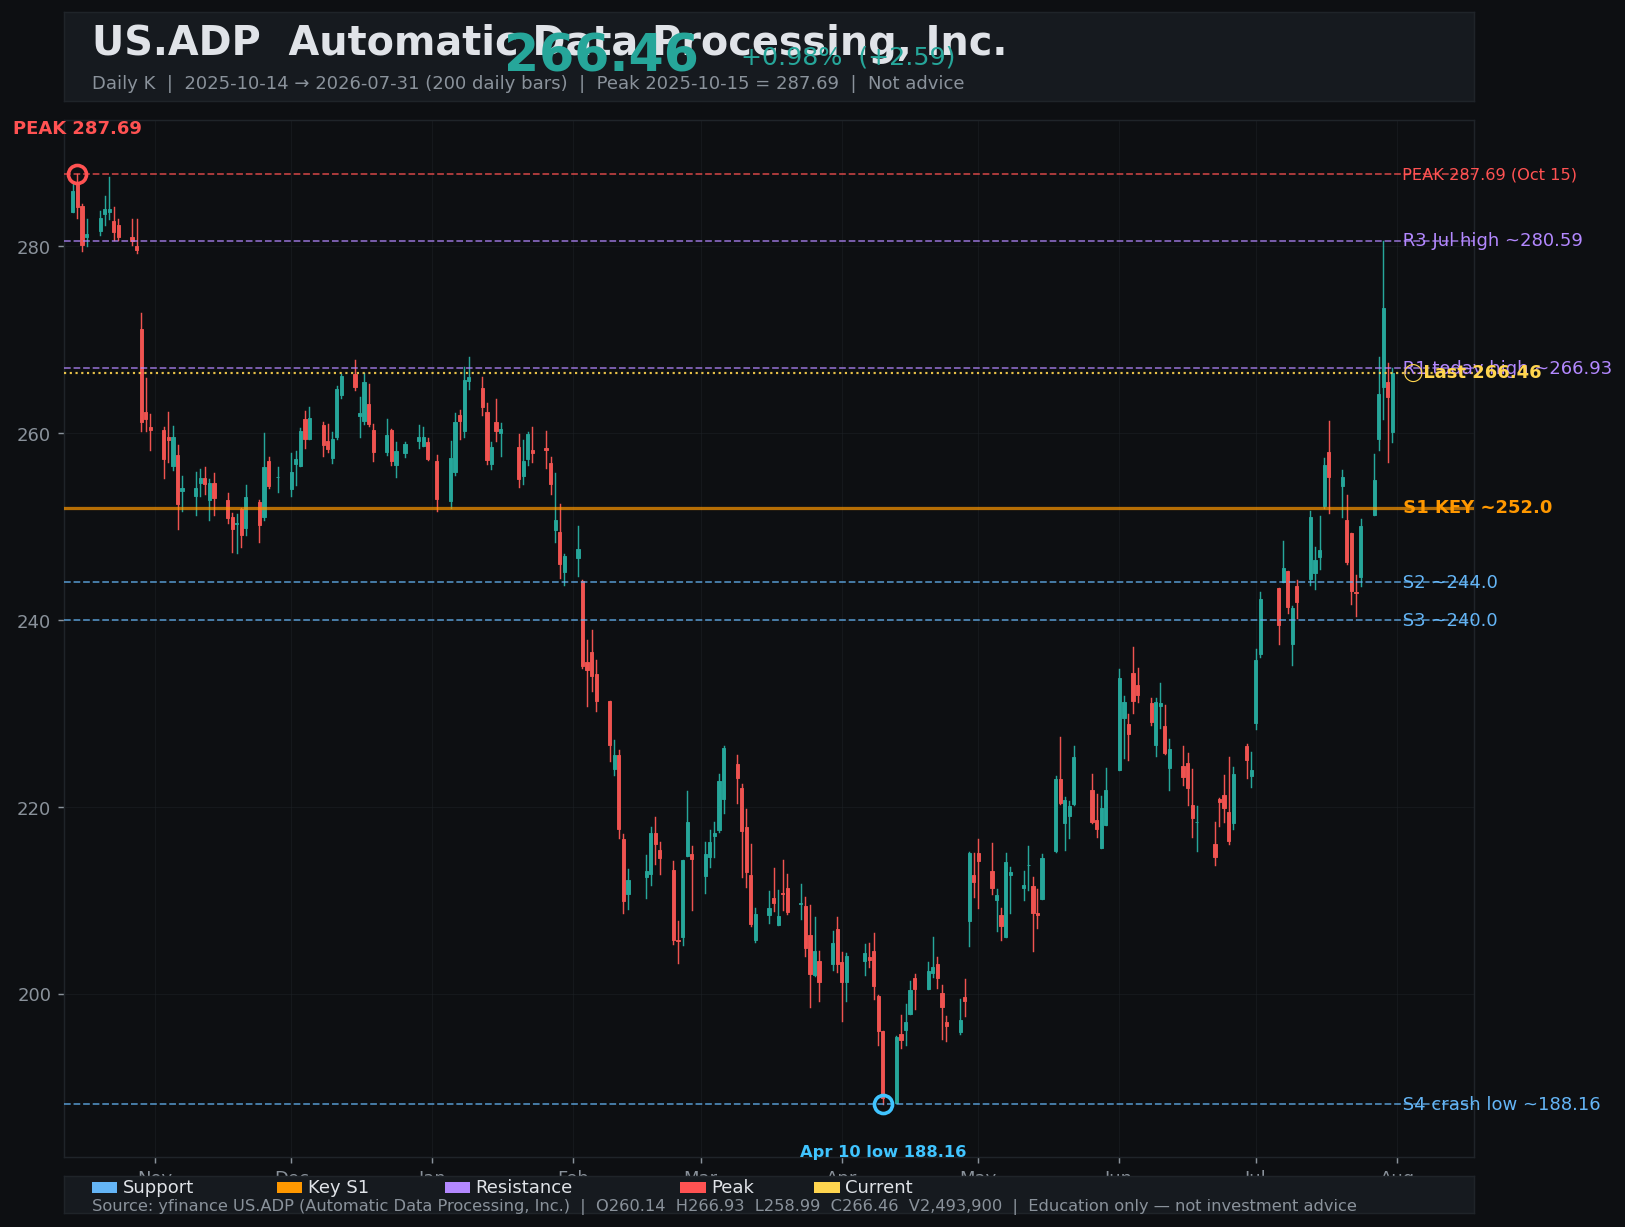
Task: Click the orange Key S1 legend swatch
Action: point(289,1187)
